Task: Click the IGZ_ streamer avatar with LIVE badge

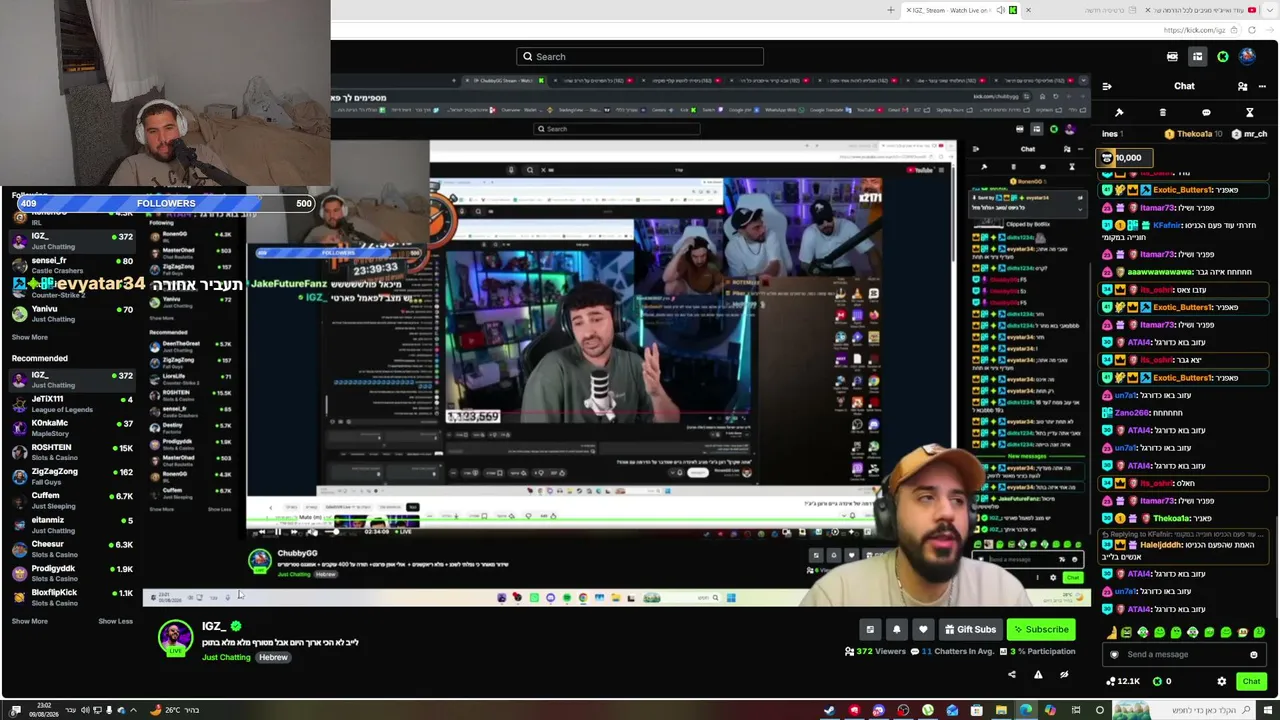Action: [175, 638]
